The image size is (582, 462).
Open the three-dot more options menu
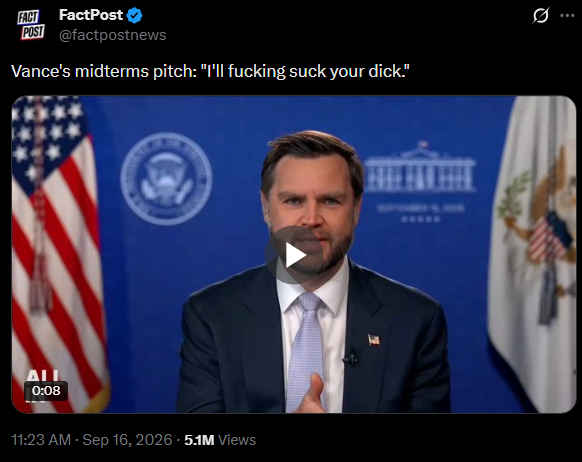pos(567,16)
